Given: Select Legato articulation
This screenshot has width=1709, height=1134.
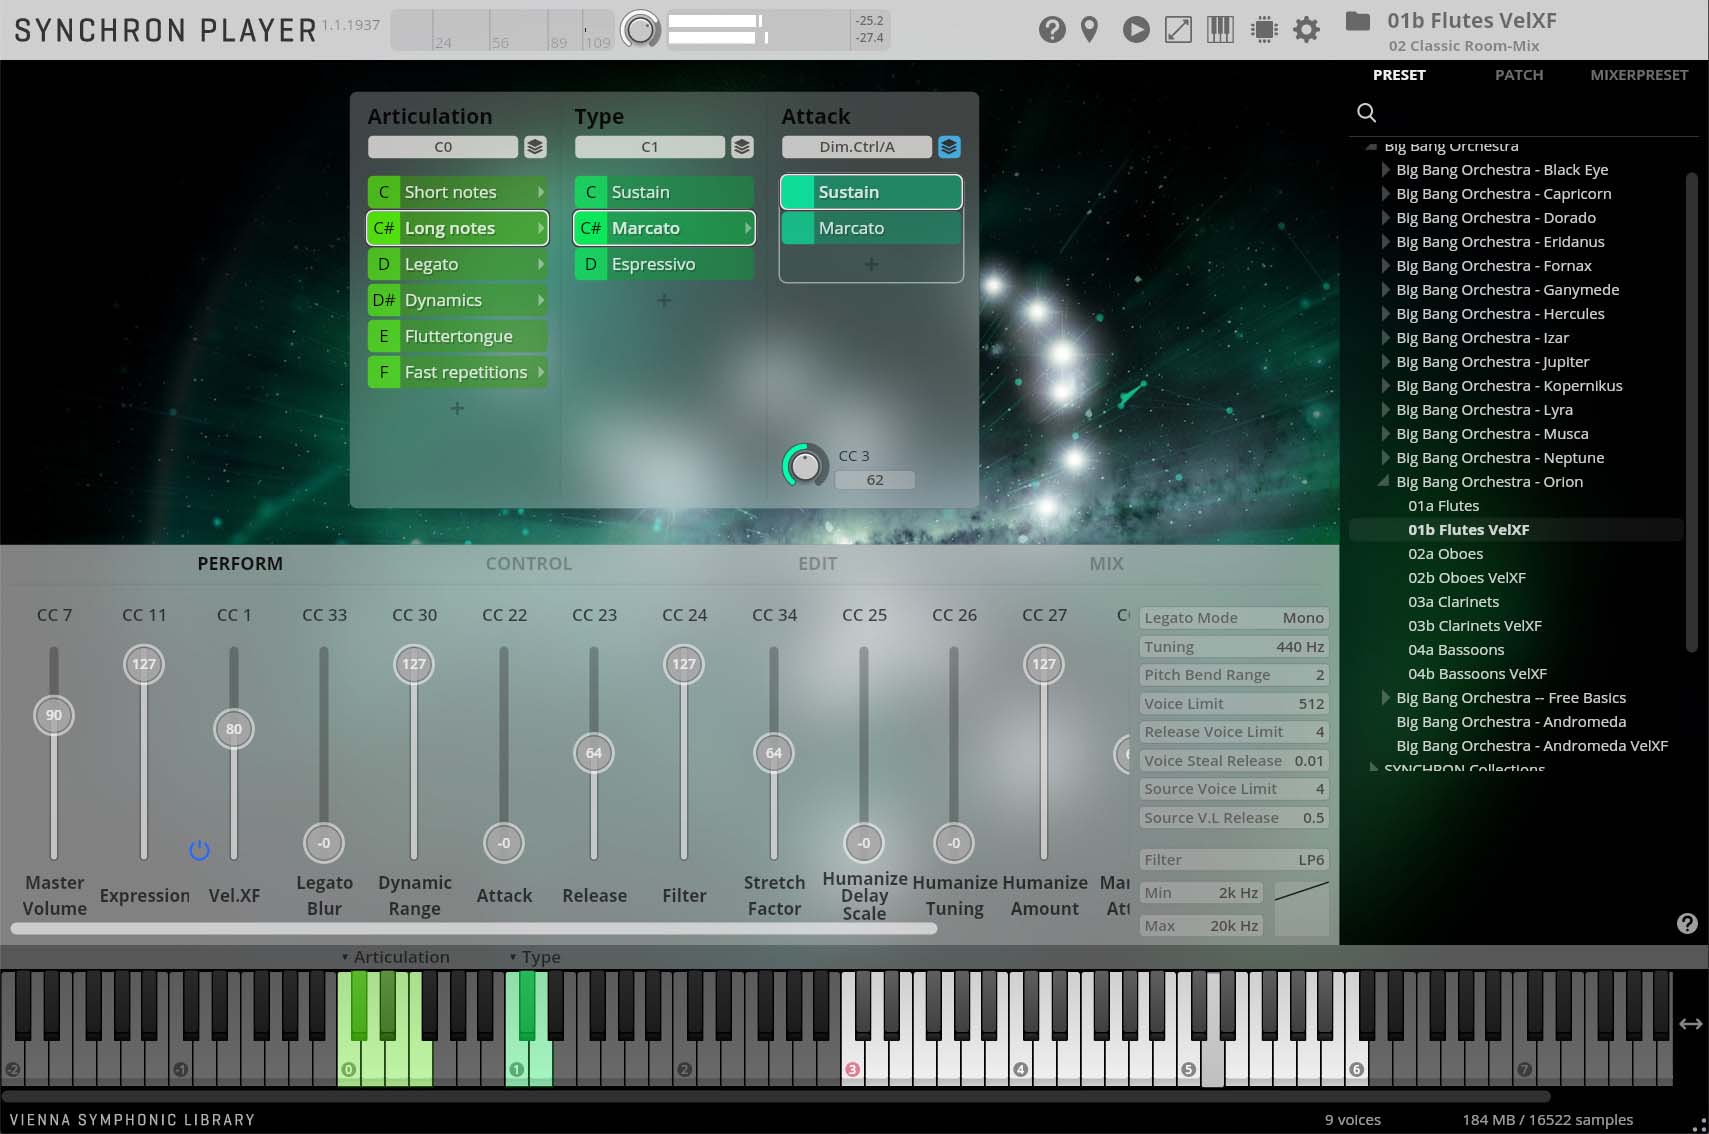Looking at the screenshot, I should coord(457,264).
